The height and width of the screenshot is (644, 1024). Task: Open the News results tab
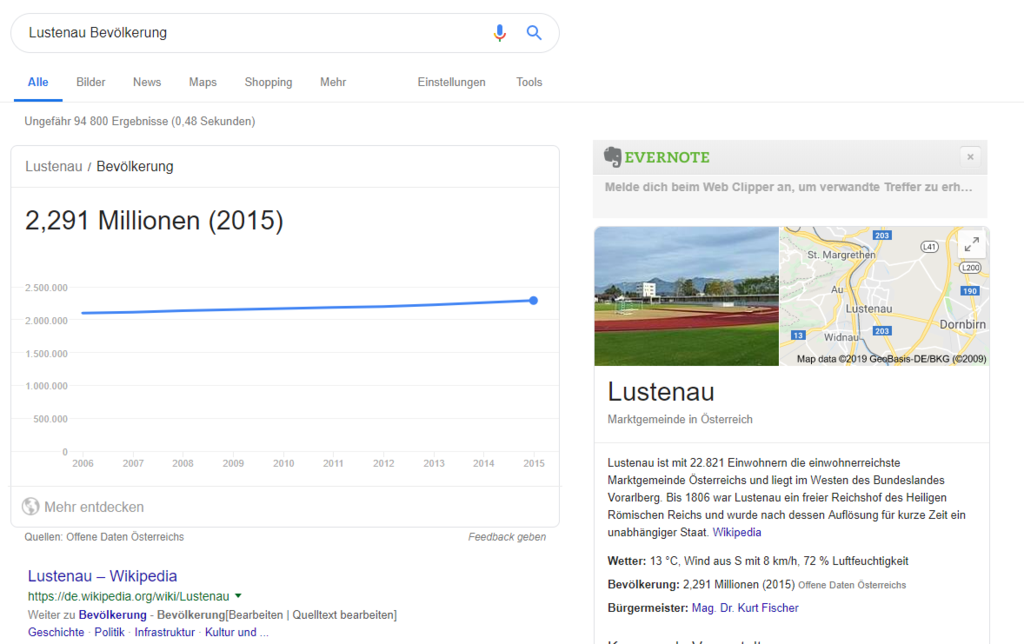[x=147, y=82]
